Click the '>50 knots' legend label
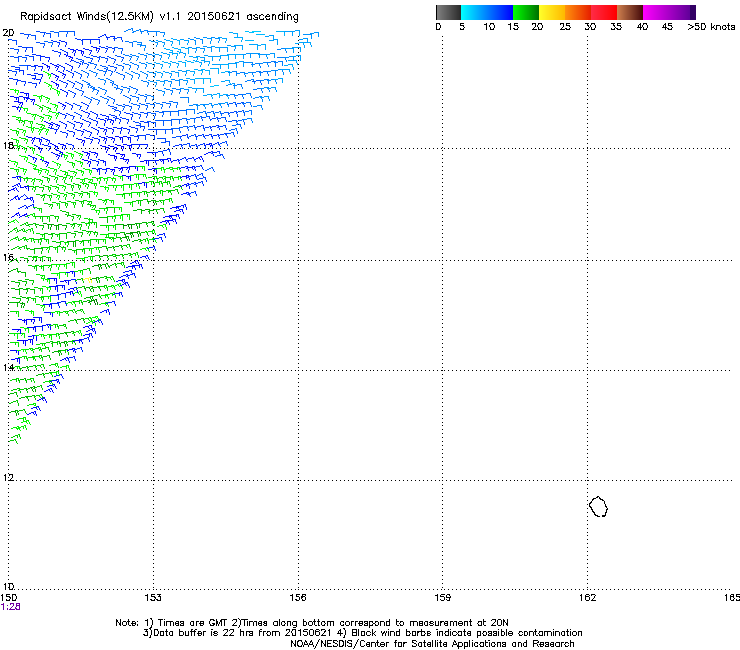 (711, 27)
